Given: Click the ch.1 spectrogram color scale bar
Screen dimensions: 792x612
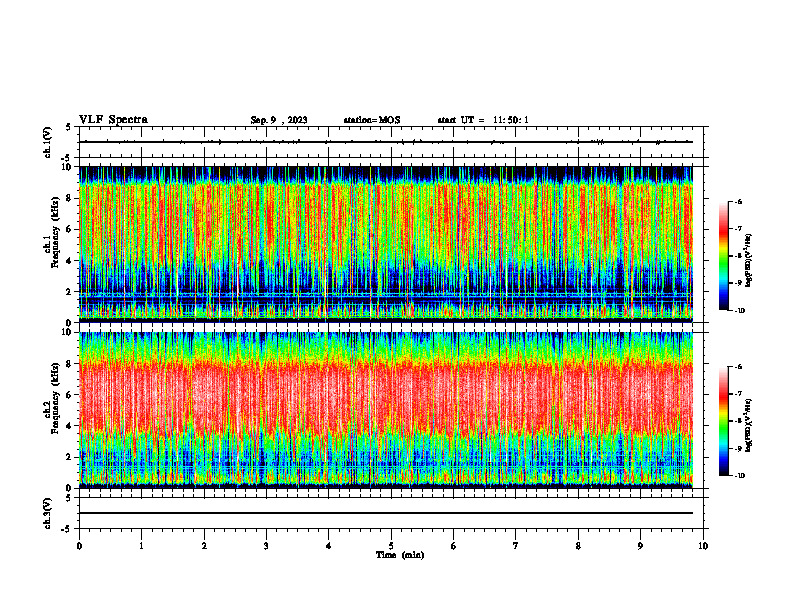Looking at the screenshot, I should coord(723,256).
